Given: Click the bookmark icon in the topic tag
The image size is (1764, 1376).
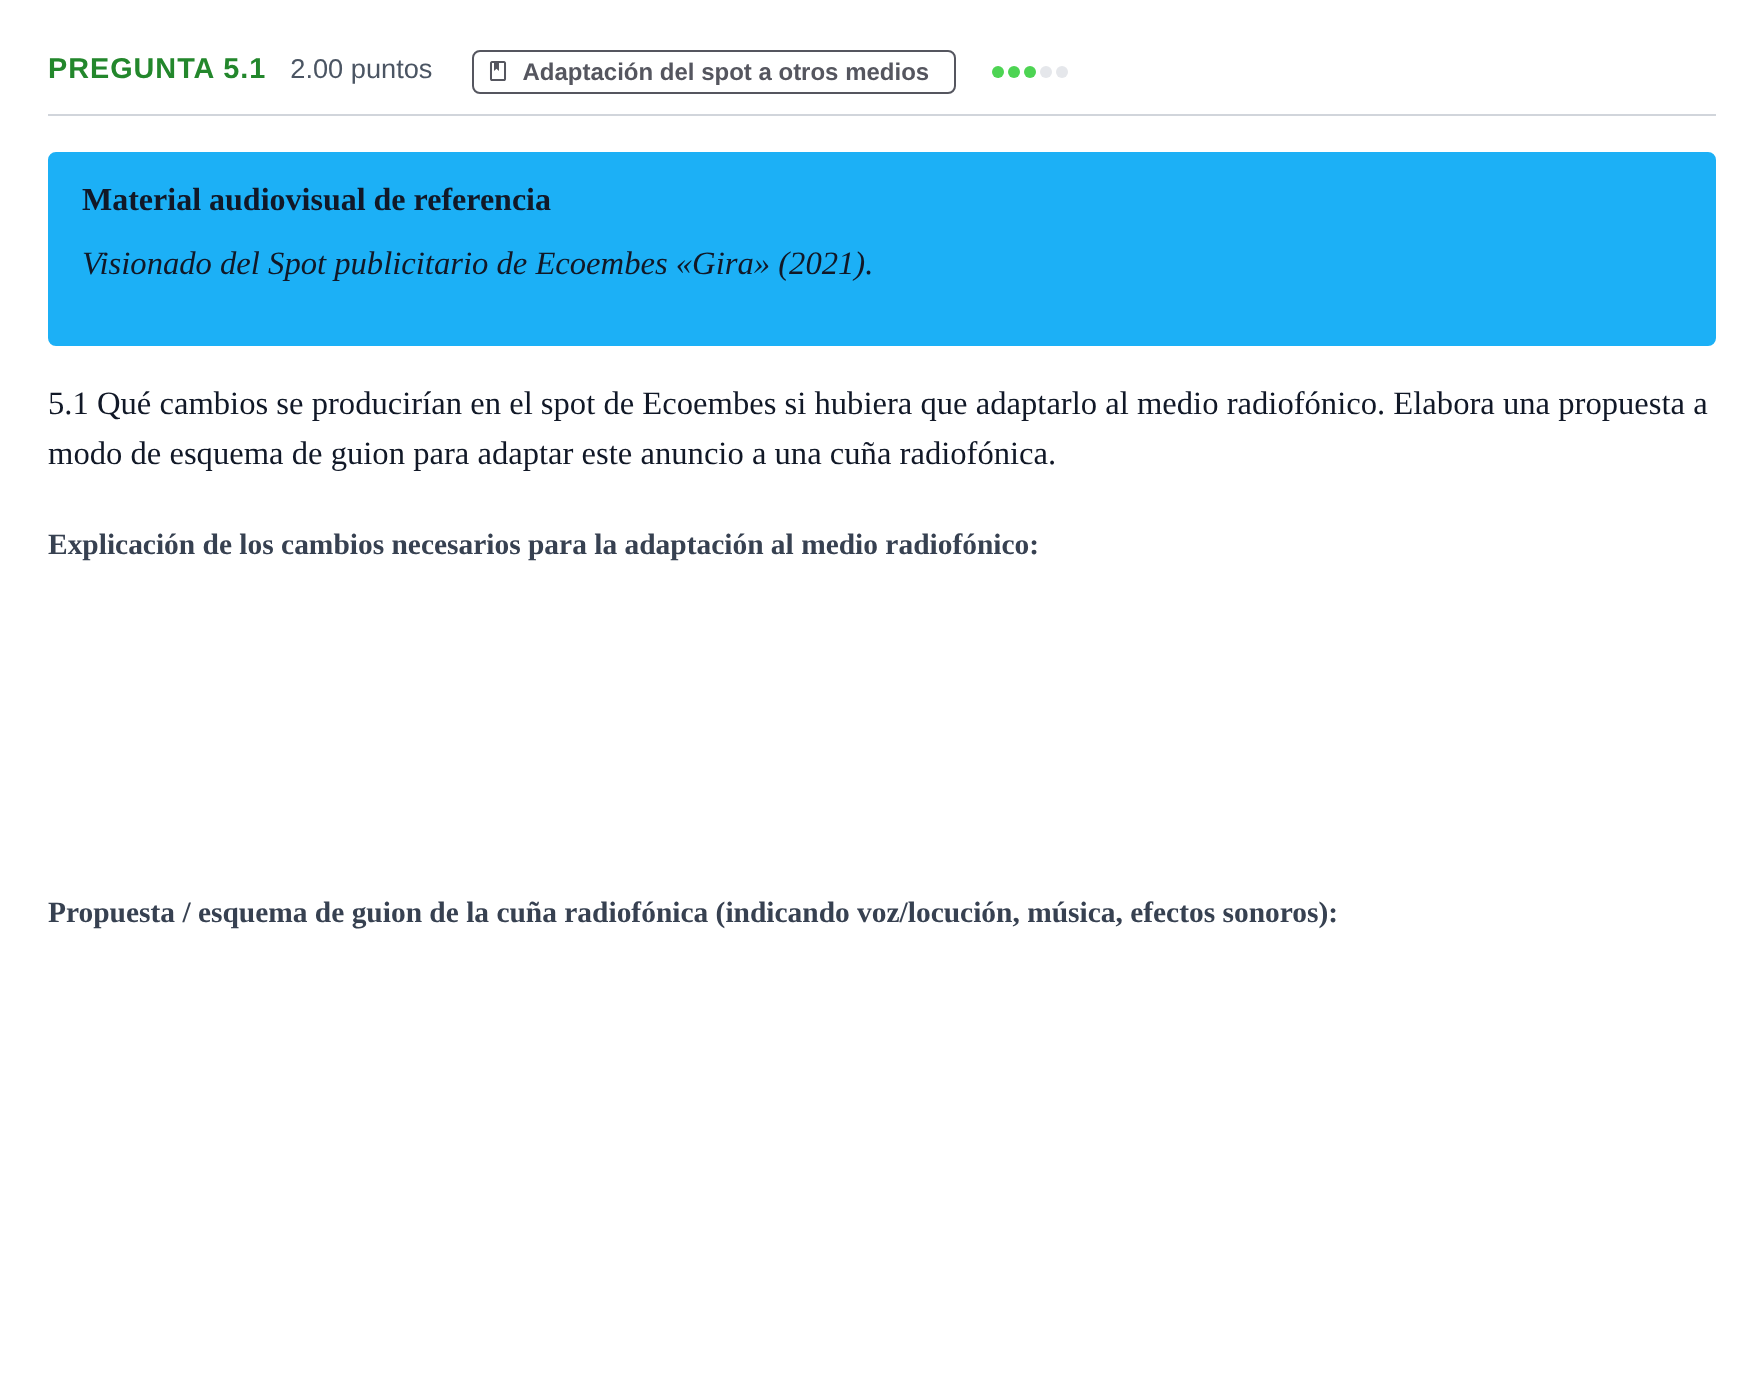Looking at the screenshot, I should 498,72.
